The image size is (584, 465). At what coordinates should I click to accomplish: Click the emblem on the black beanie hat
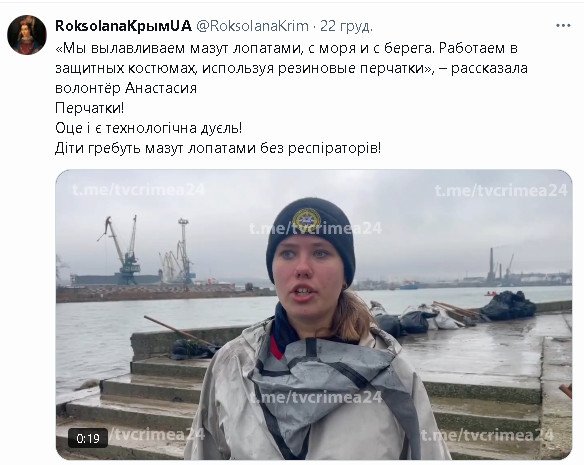pyautogui.click(x=306, y=219)
